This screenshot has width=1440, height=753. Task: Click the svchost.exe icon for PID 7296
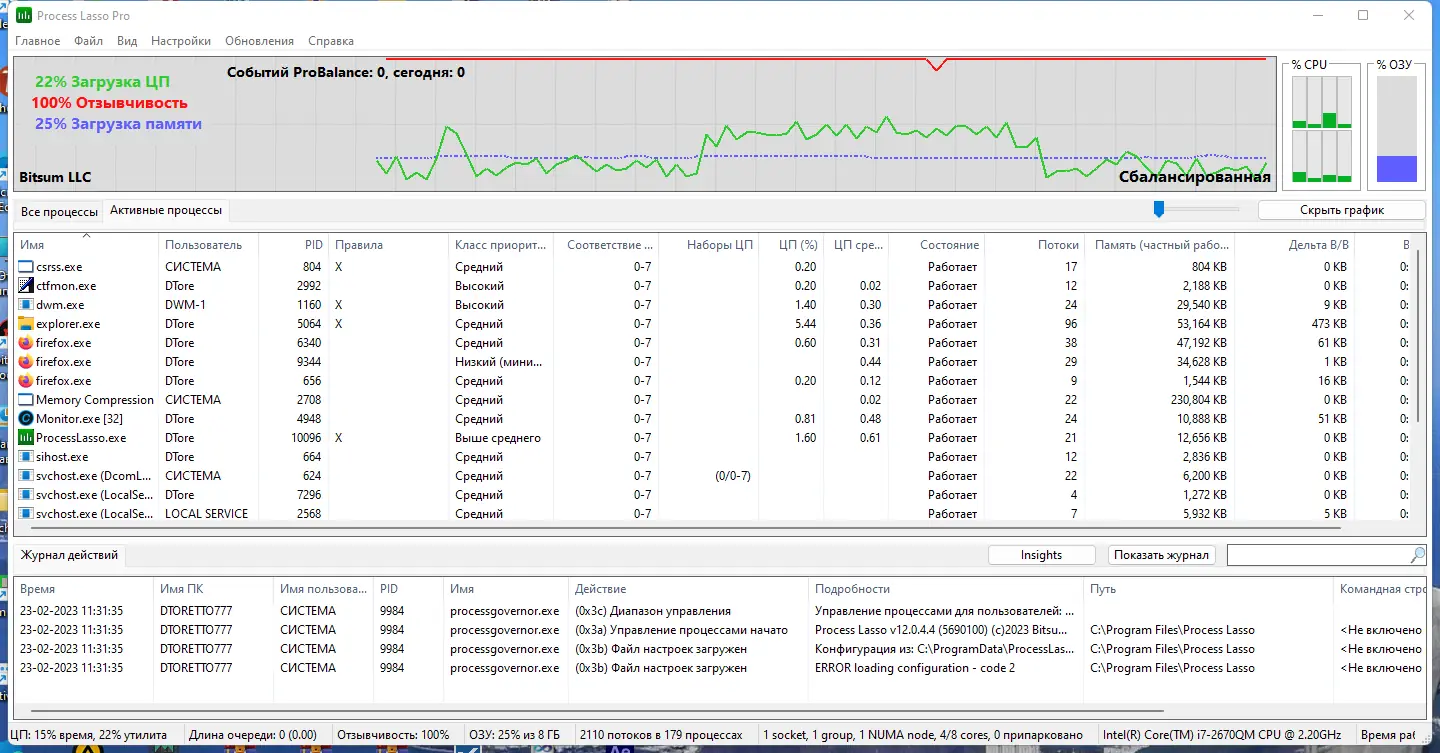click(x=26, y=495)
